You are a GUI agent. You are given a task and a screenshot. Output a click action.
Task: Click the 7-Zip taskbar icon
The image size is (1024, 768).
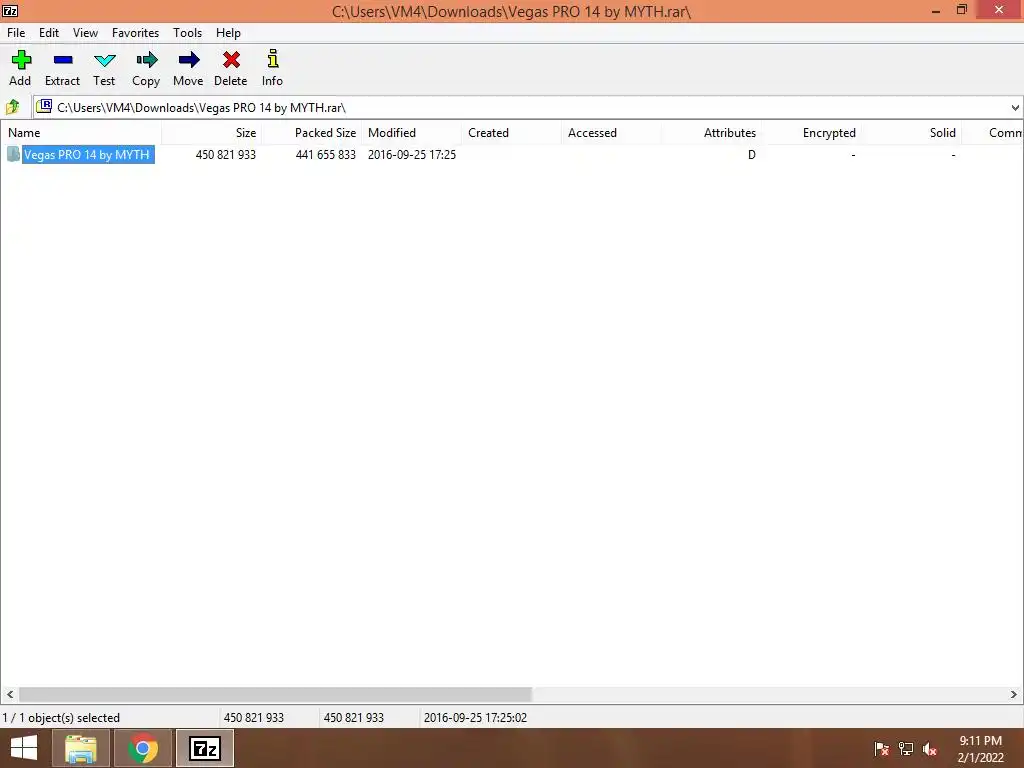click(x=205, y=748)
